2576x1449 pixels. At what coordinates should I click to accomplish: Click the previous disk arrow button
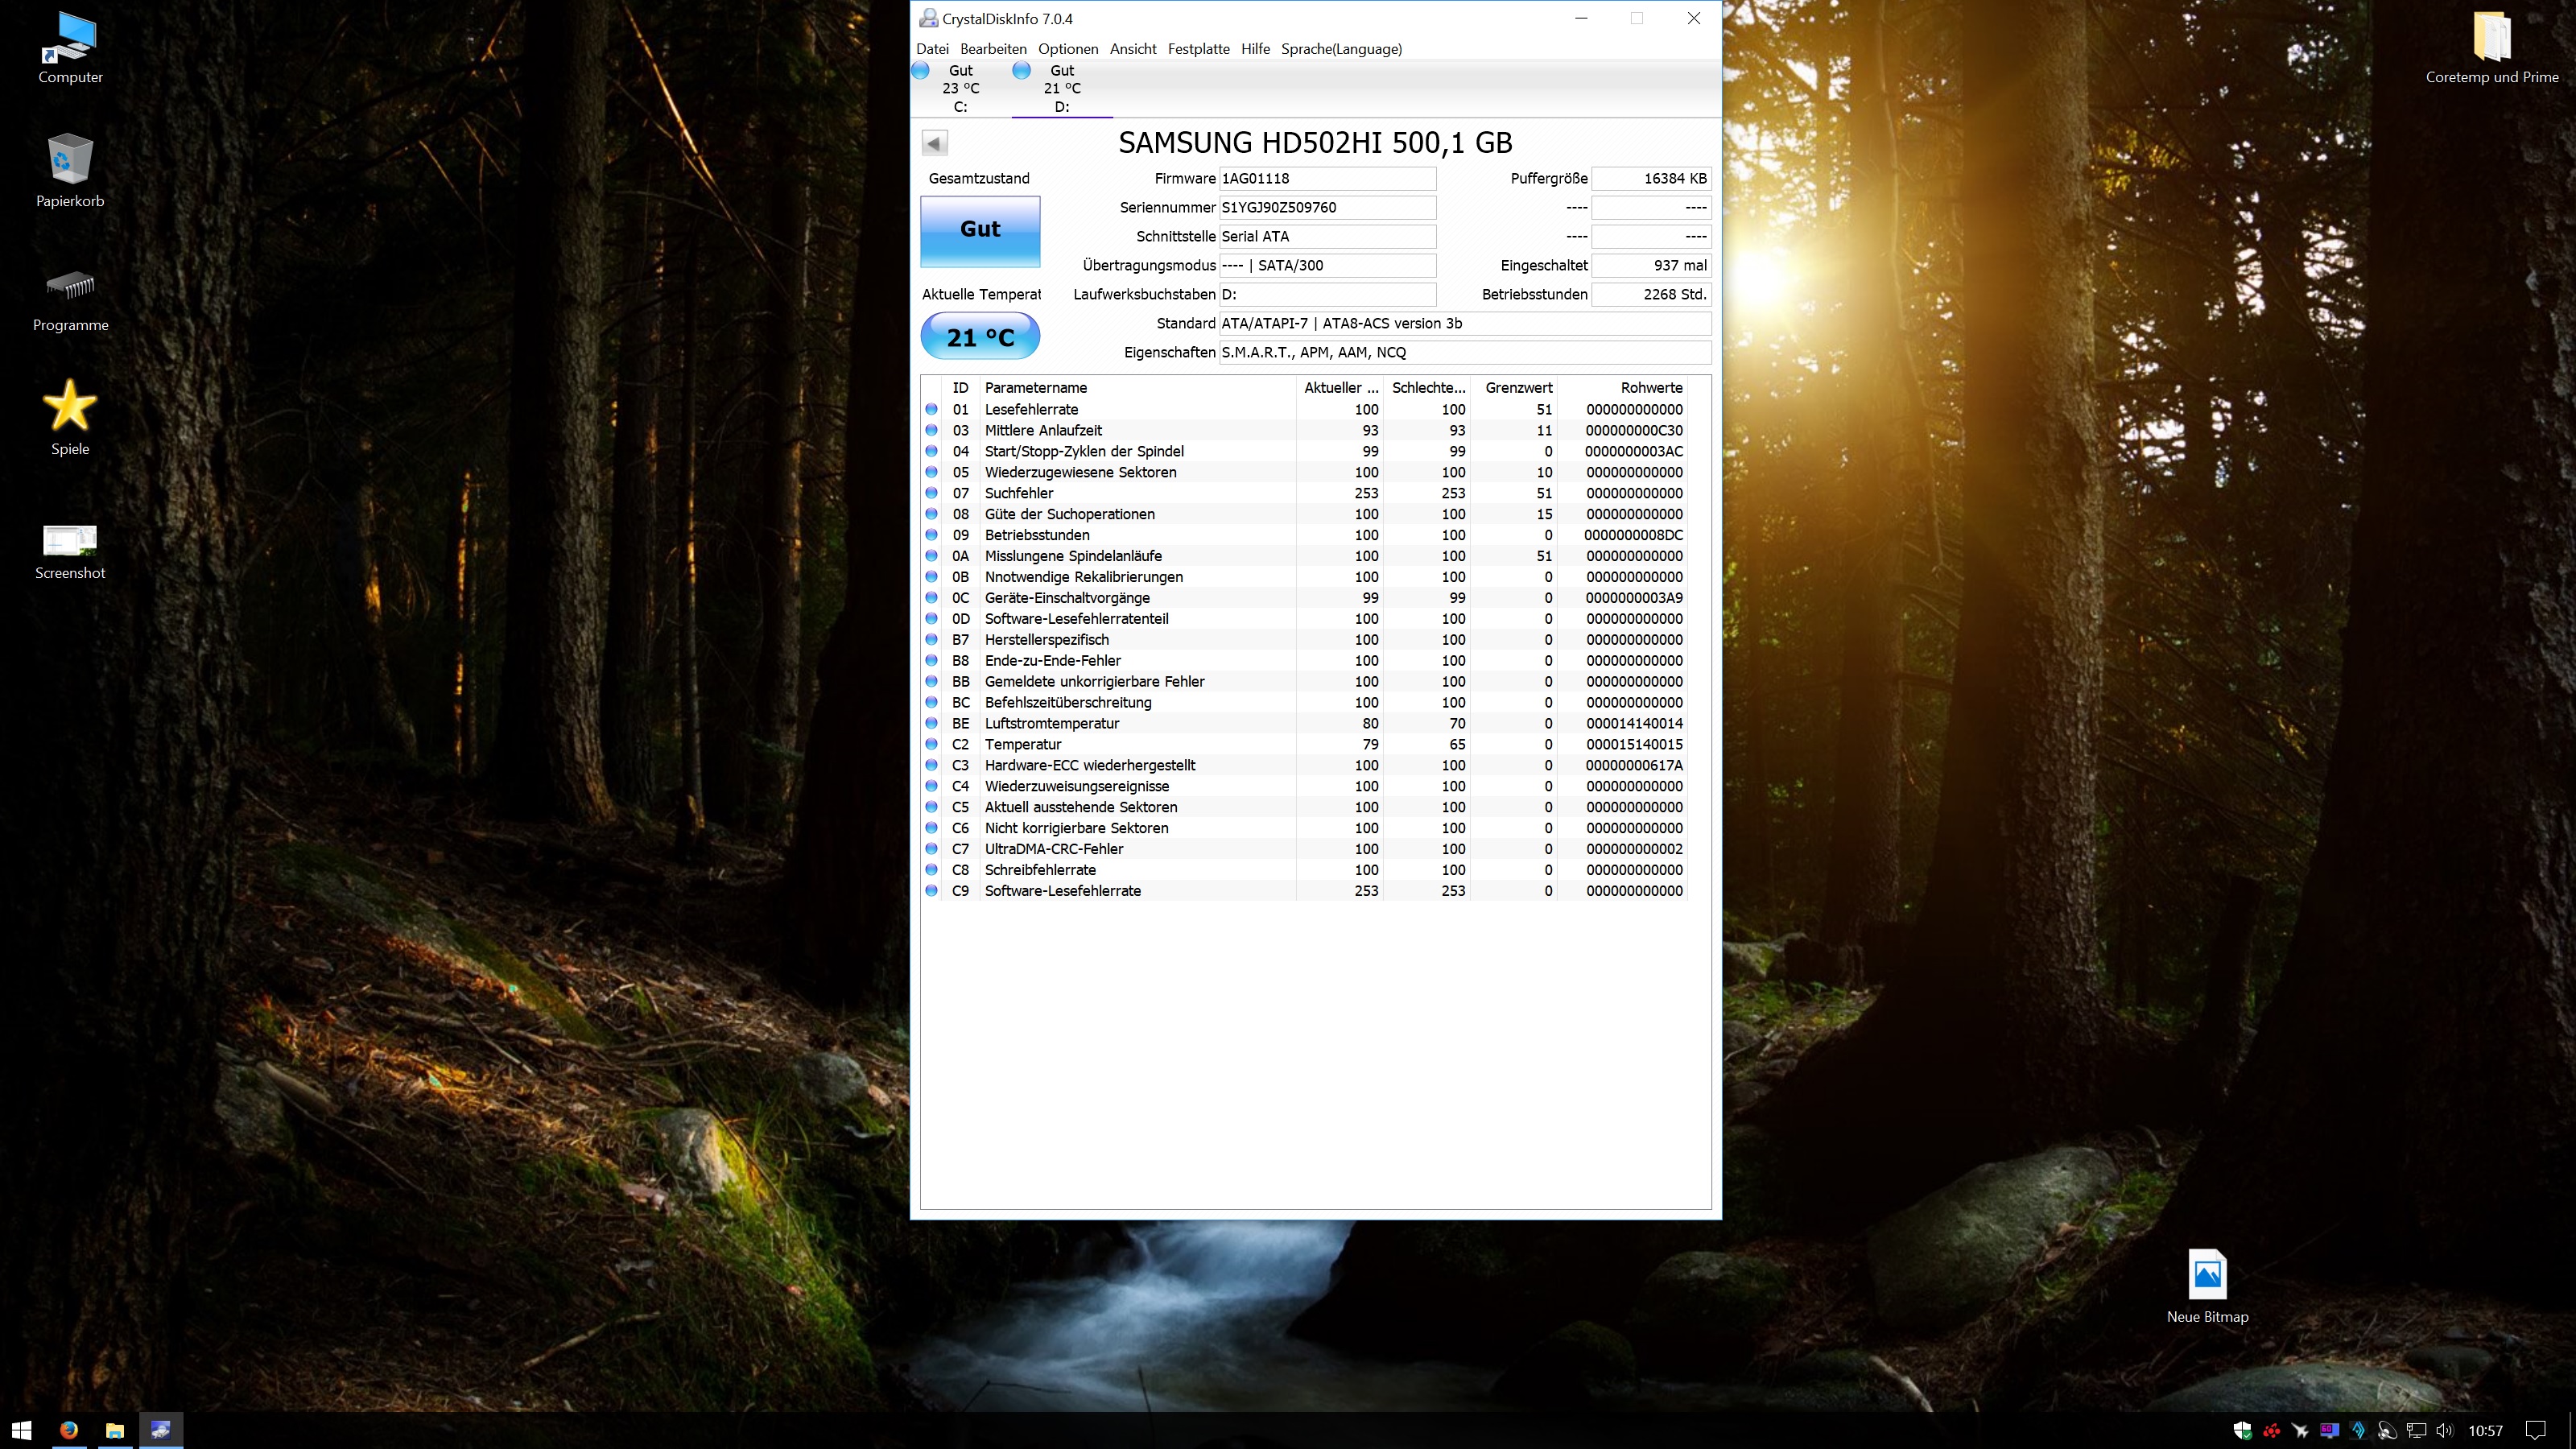[934, 143]
